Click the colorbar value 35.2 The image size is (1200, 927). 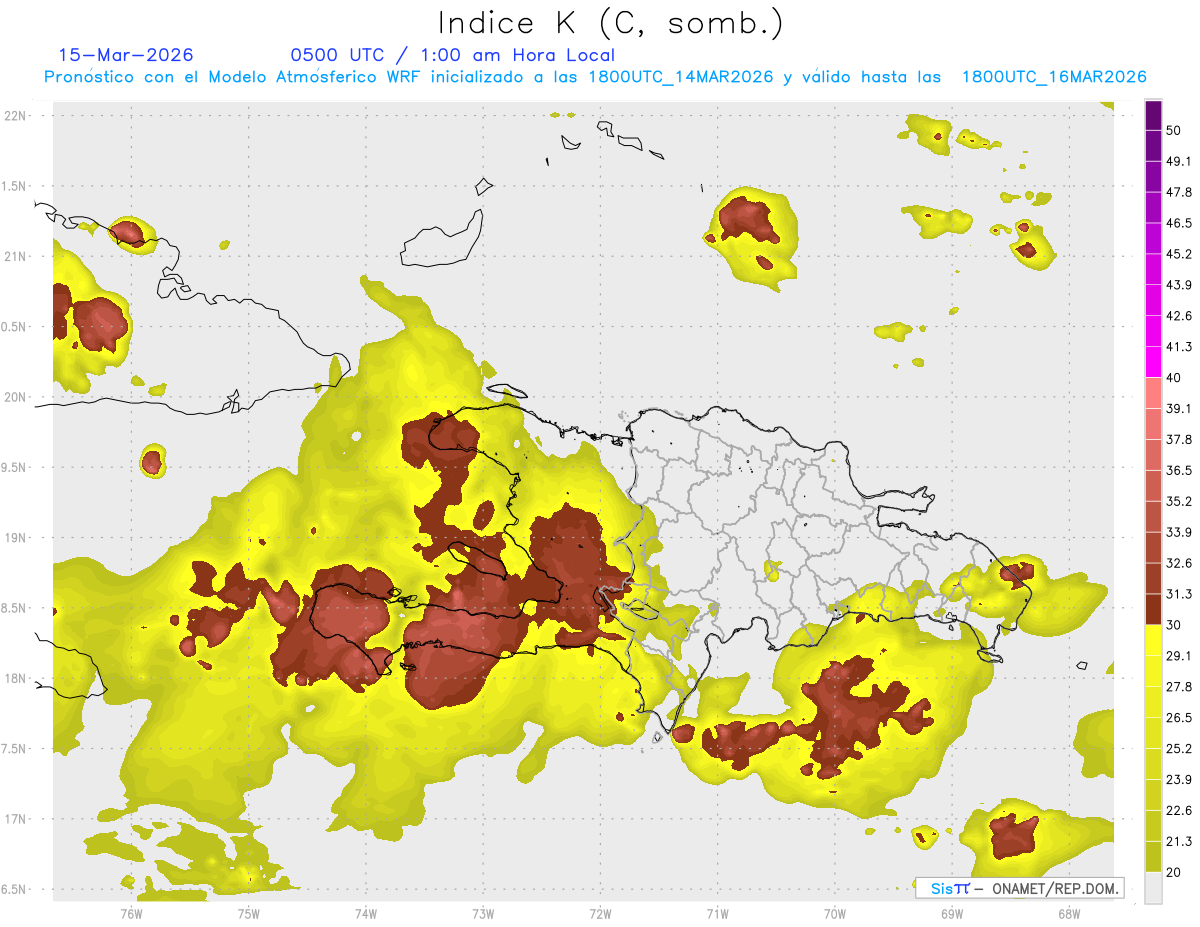point(1179,501)
